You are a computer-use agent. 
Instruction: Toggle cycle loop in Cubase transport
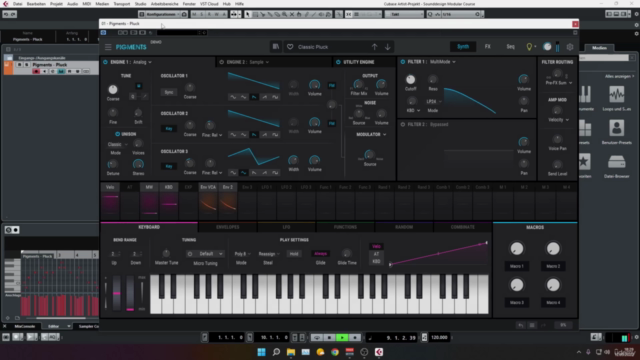pos(316,338)
